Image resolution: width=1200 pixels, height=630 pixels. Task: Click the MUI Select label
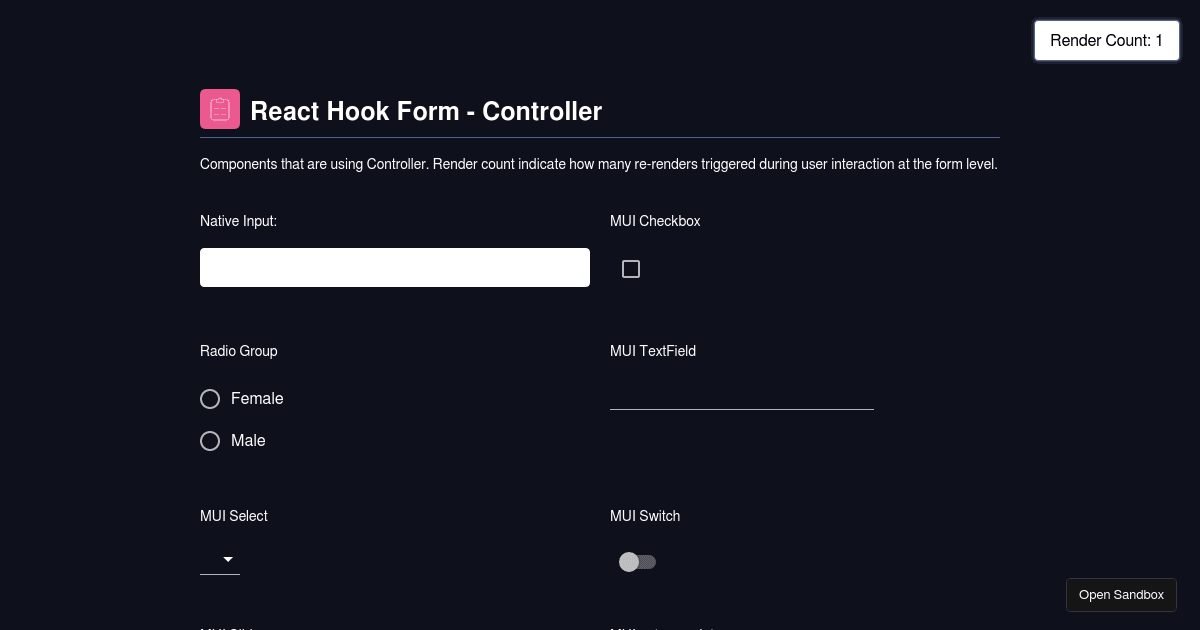pyautogui.click(x=233, y=515)
